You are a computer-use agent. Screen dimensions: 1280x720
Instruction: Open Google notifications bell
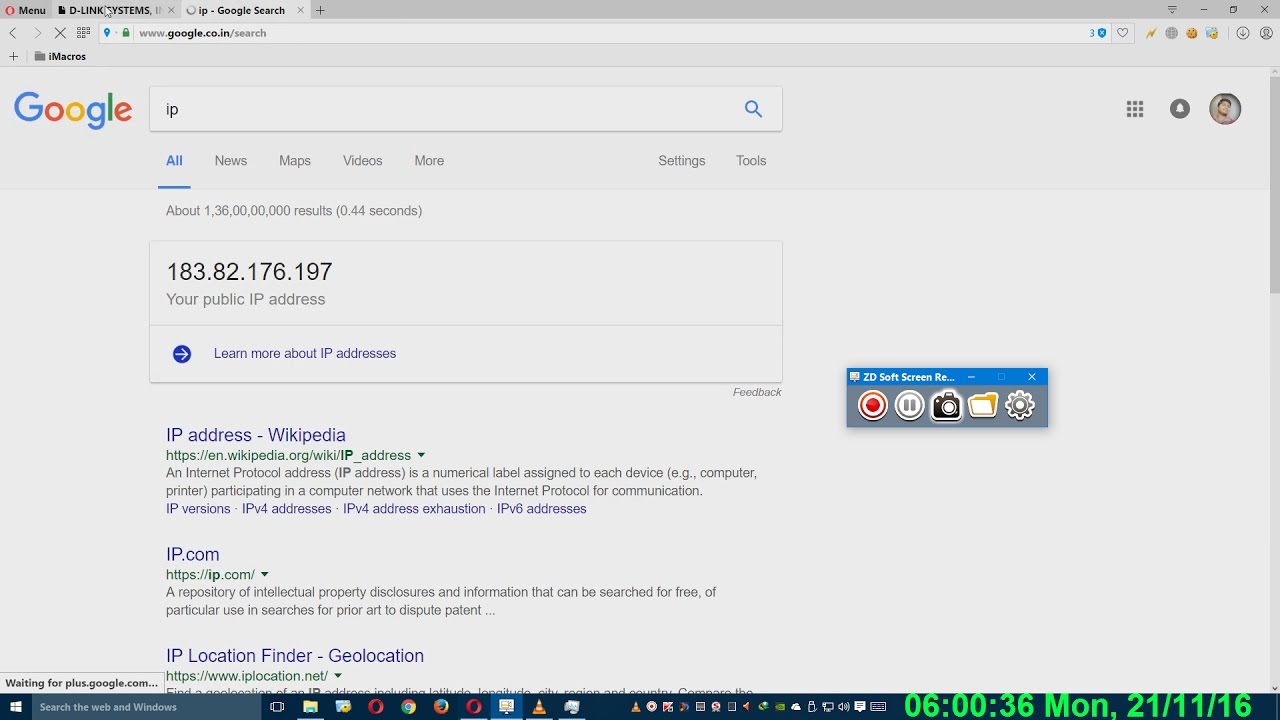click(x=1180, y=109)
